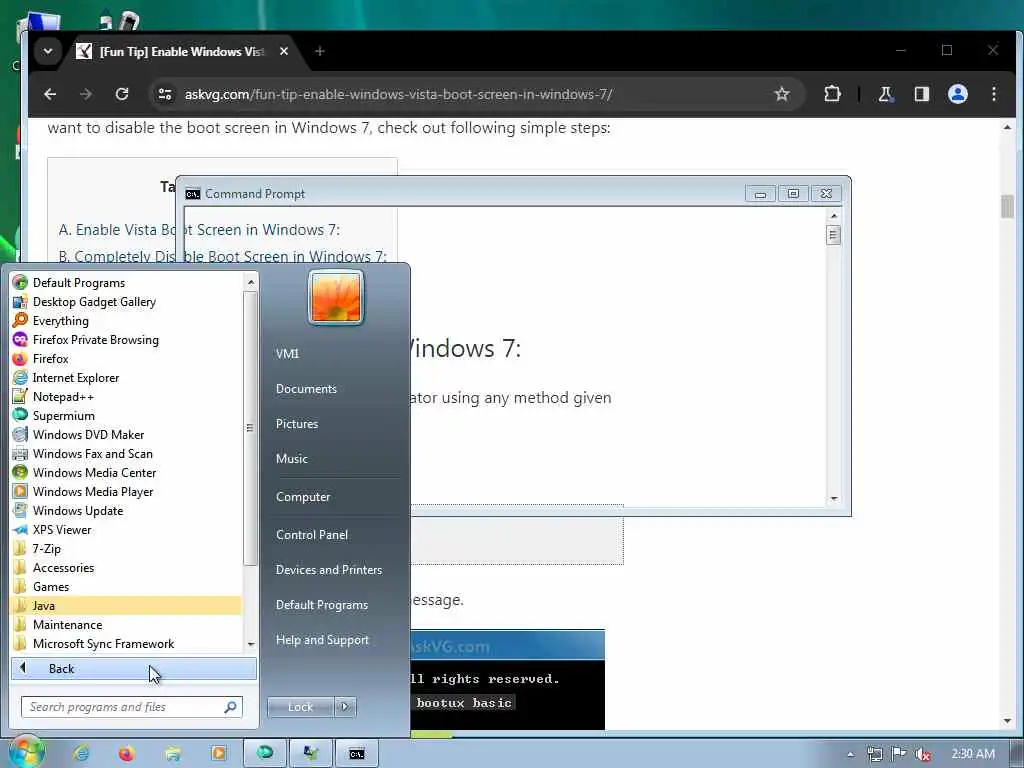Open the Action Center flag icon
This screenshot has width=1024, height=768.
coord(899,754)
